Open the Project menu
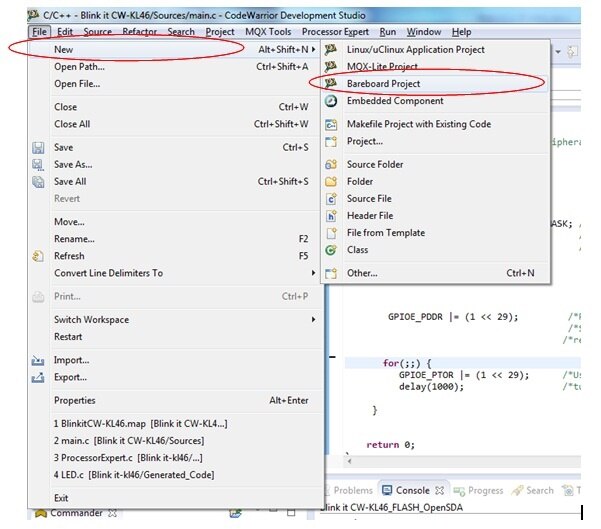 pos(220,32)
